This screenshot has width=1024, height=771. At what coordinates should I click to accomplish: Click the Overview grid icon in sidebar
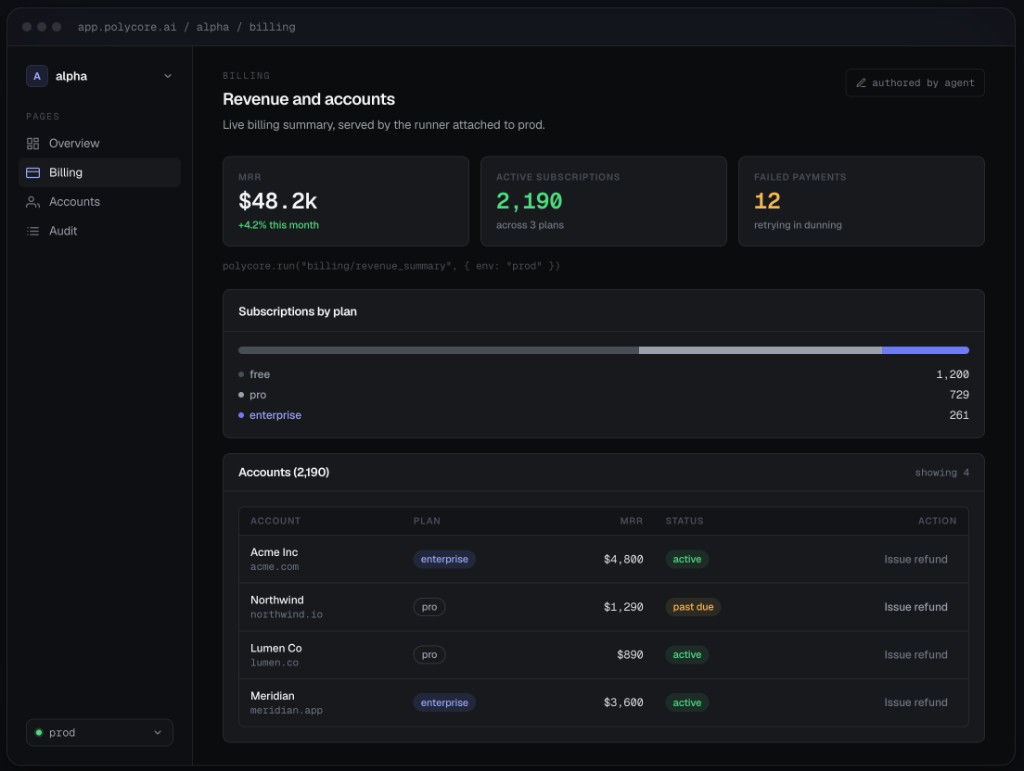coord(33,144)
